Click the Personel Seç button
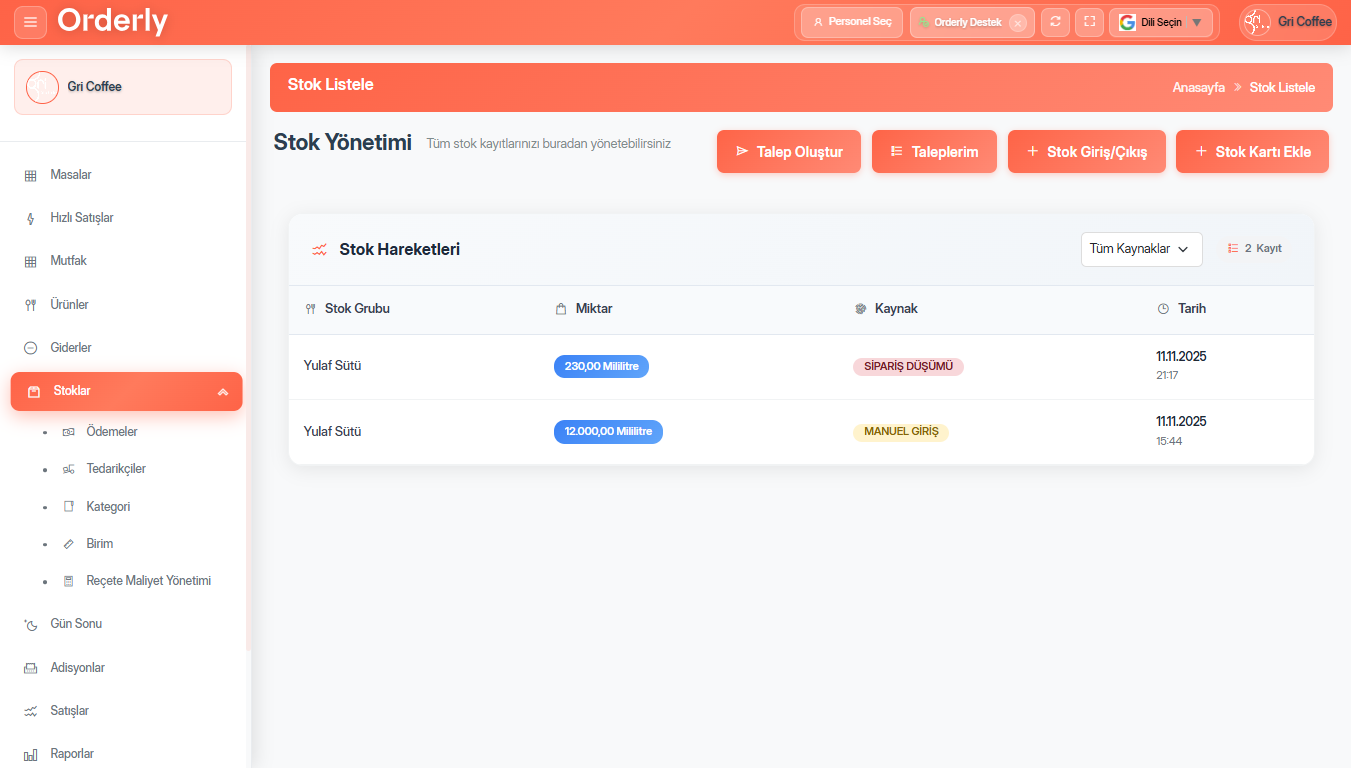Viewport: 1351px width, 768px height. [852, 22]
